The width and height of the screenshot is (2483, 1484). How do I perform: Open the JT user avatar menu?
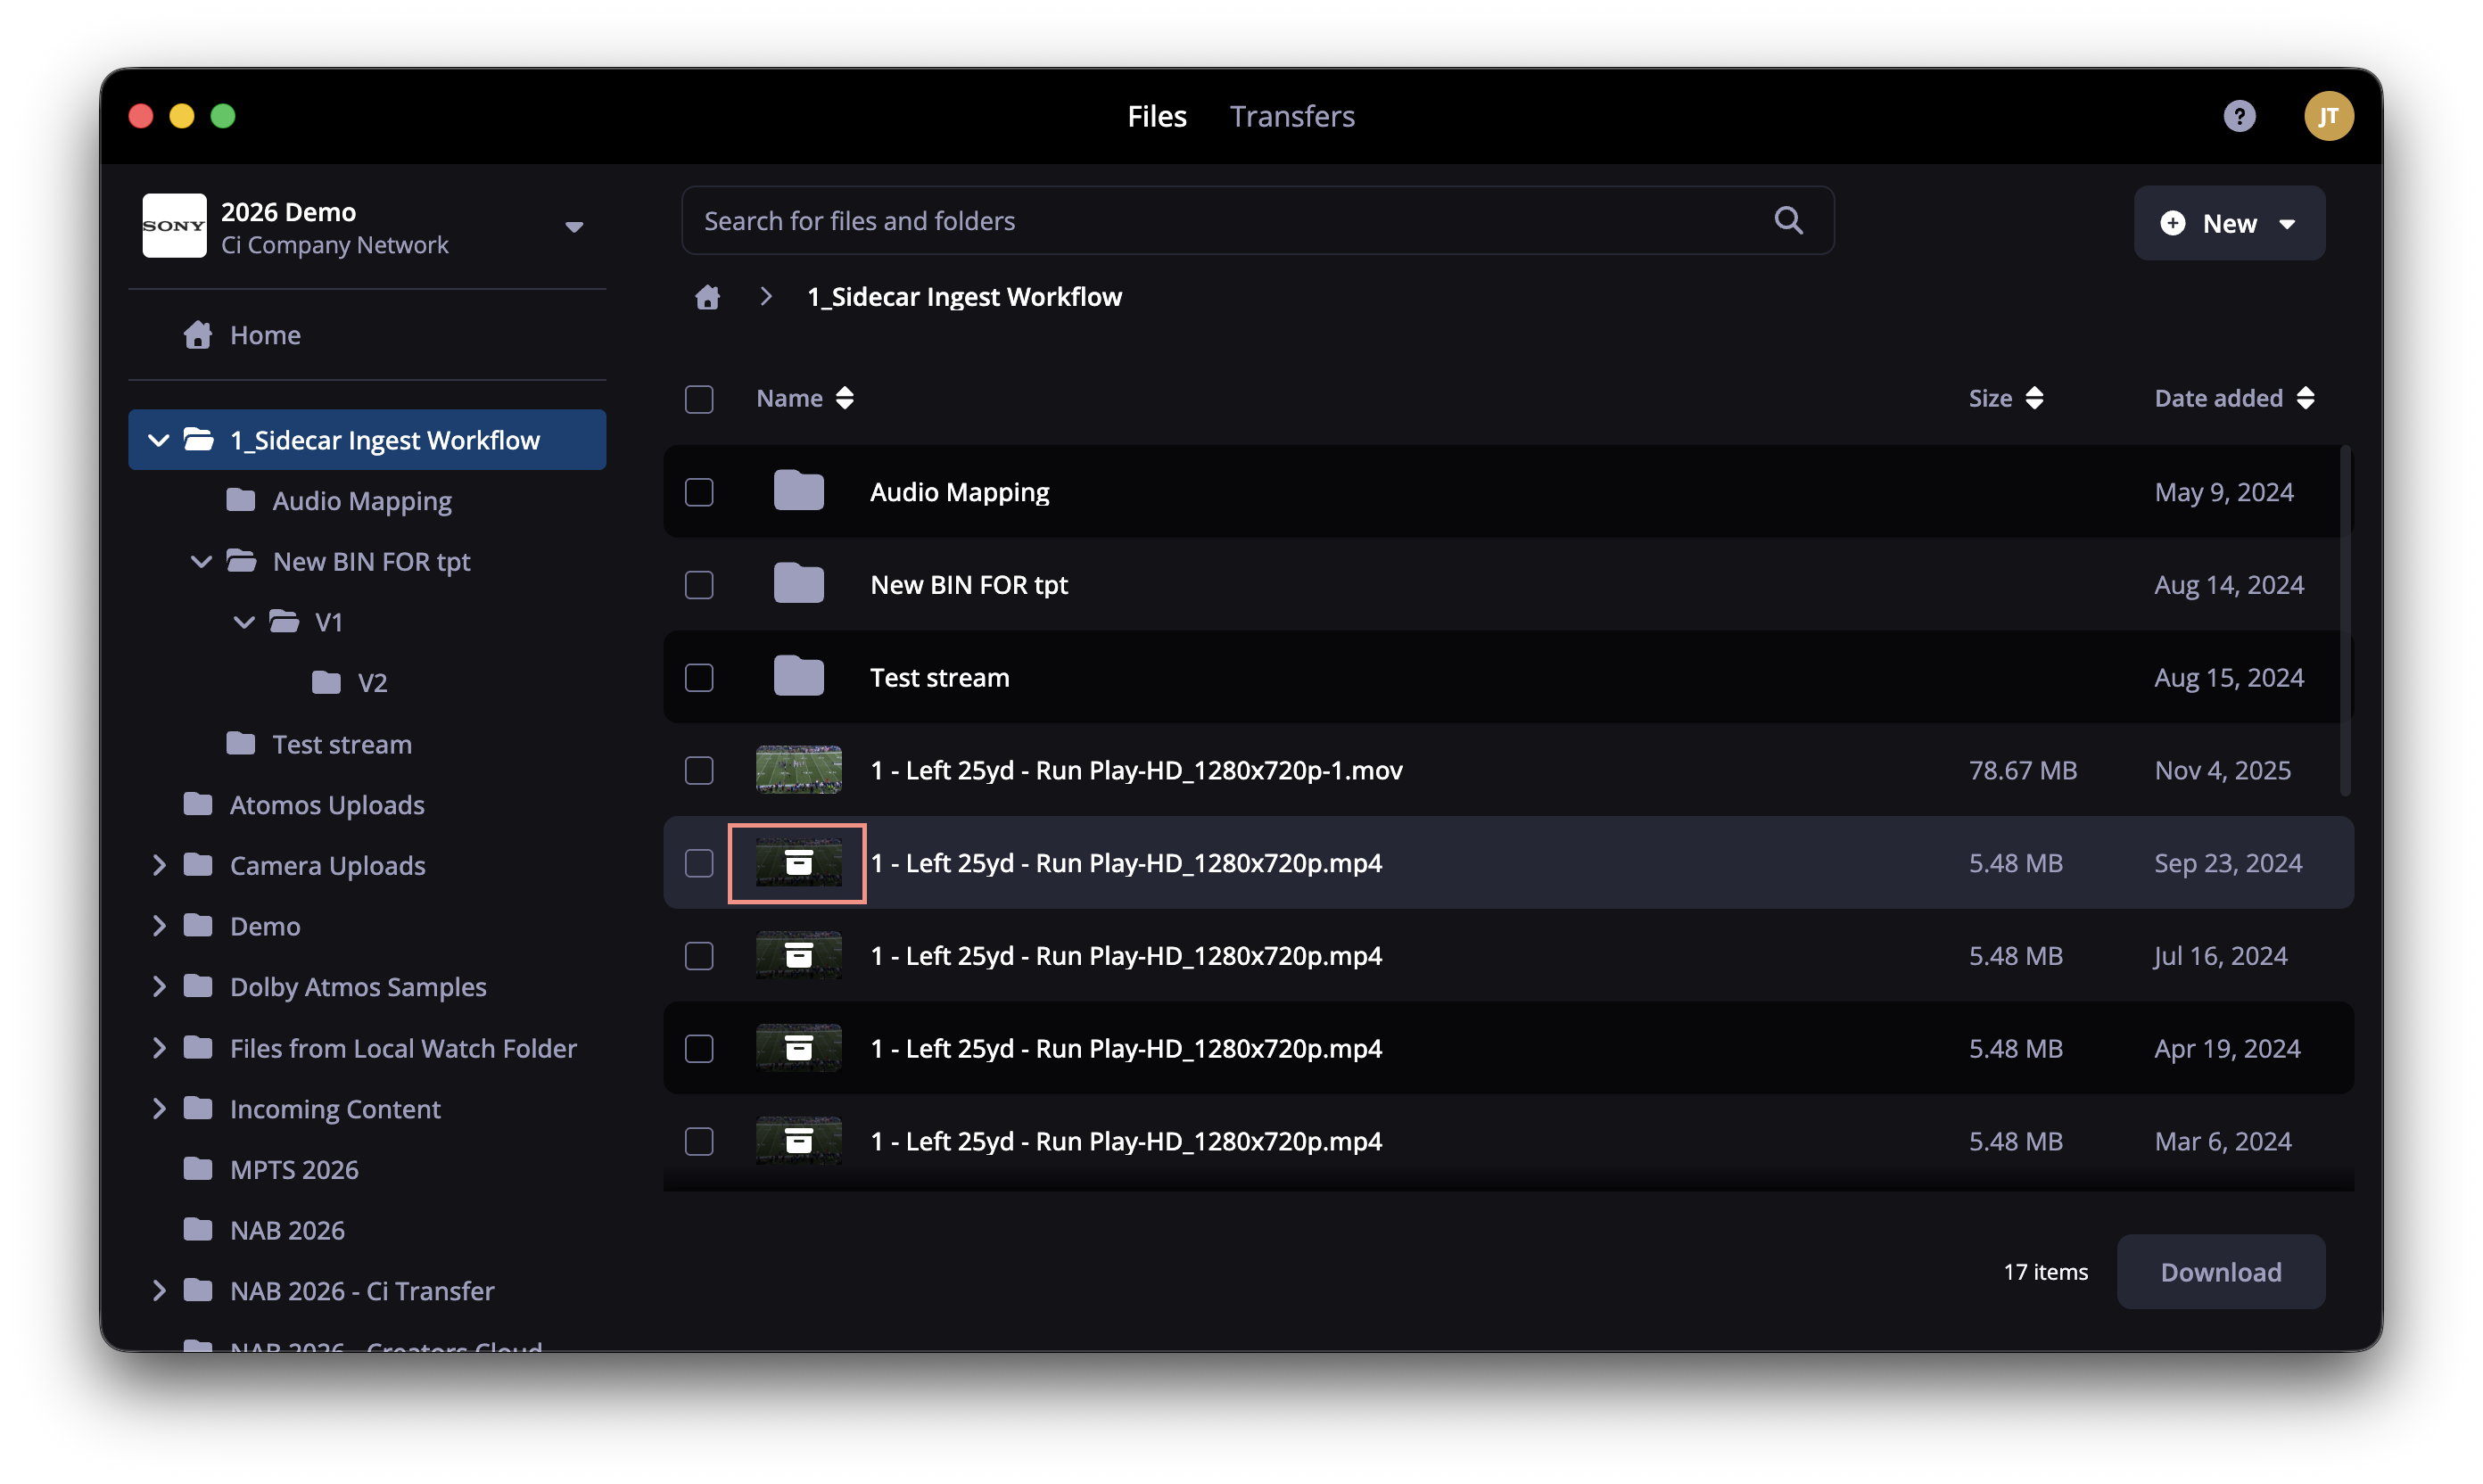pos(2328,116)
